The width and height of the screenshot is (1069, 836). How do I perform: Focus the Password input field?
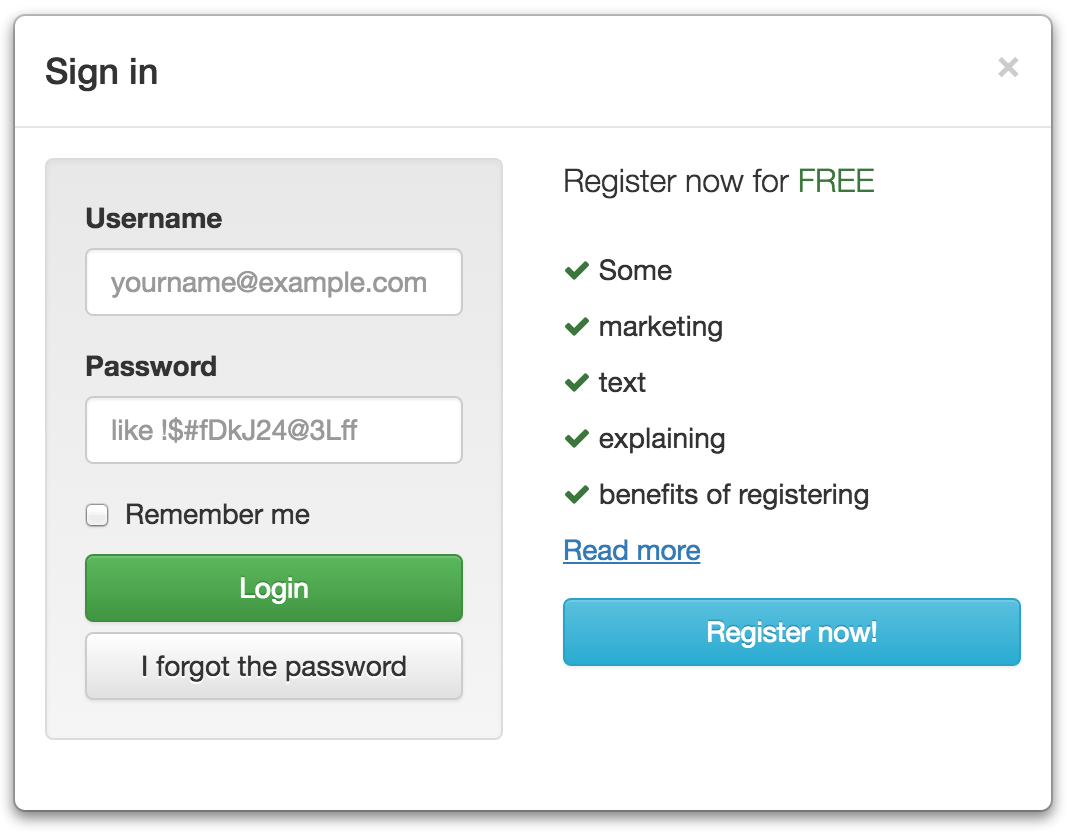pos(273,430)
